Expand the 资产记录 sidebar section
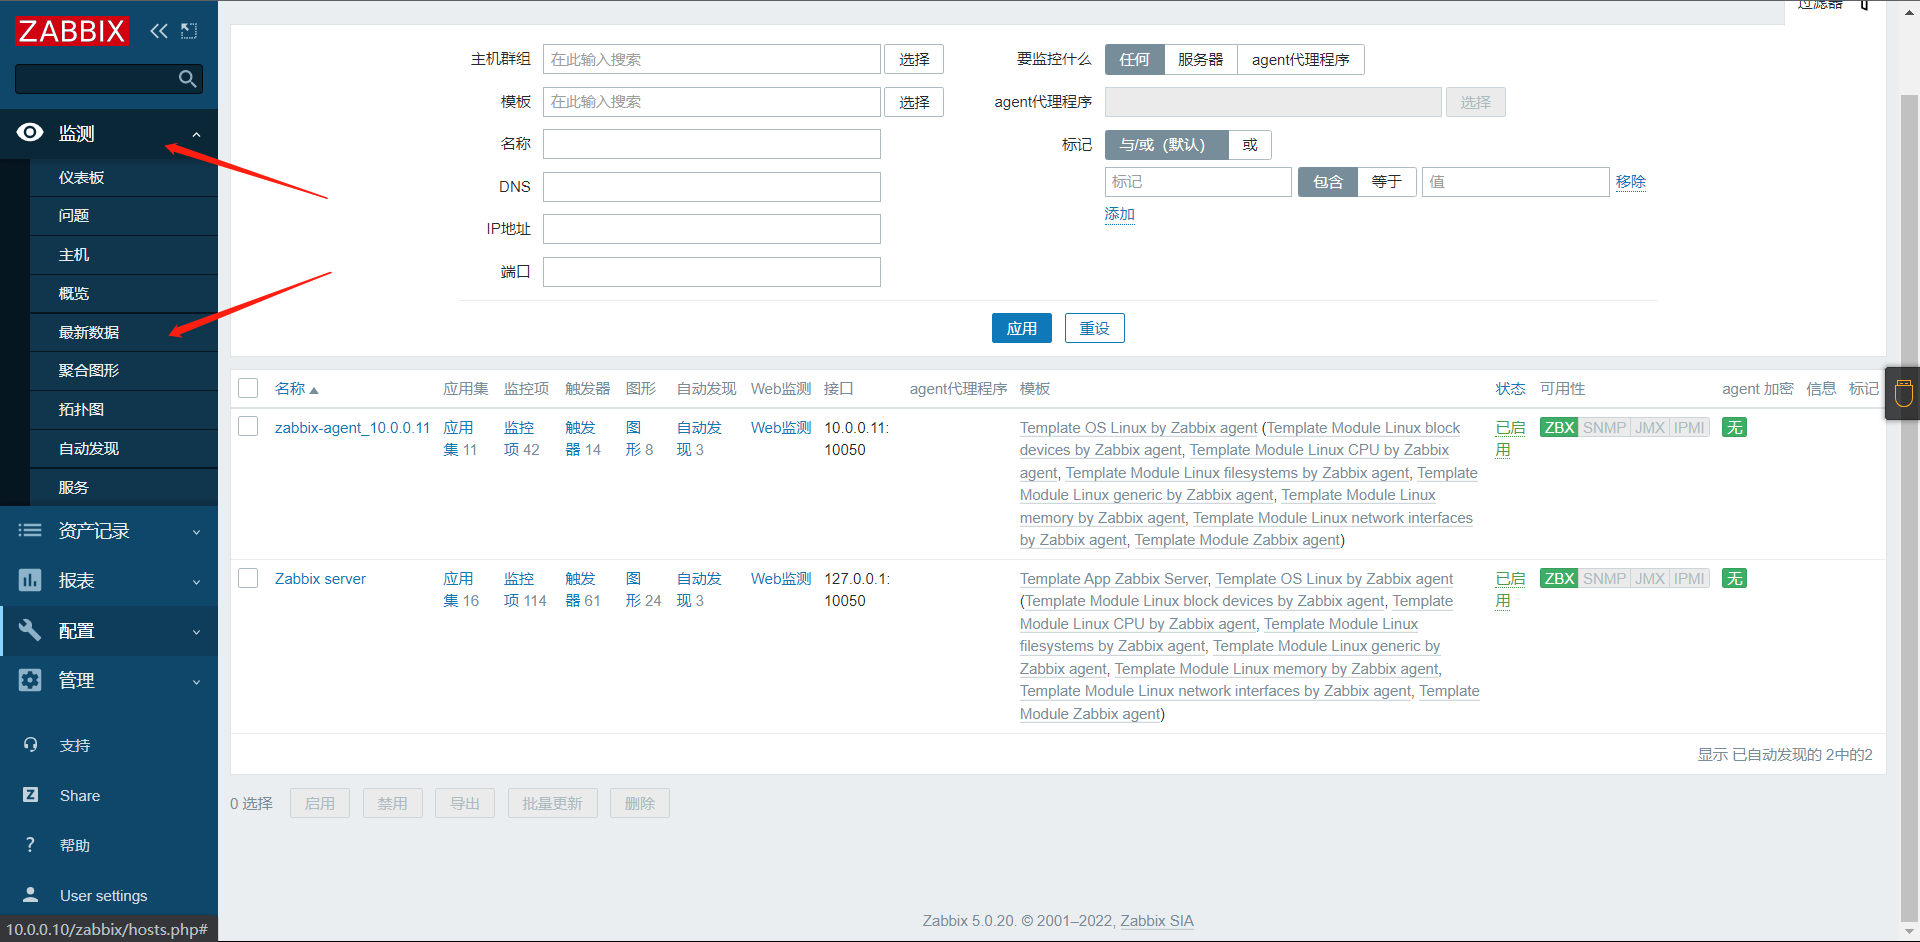The width and height of the screenshot is (1920, 942). point(109,531)
